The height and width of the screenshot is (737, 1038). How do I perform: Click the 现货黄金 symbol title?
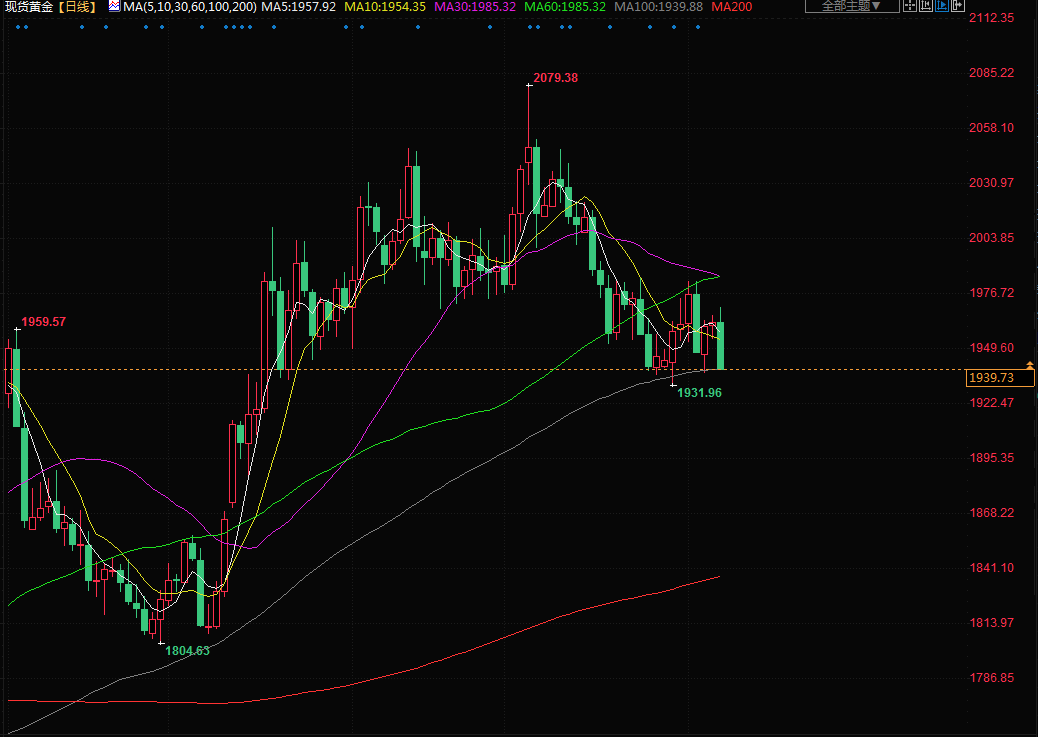(x=28, y=6)
